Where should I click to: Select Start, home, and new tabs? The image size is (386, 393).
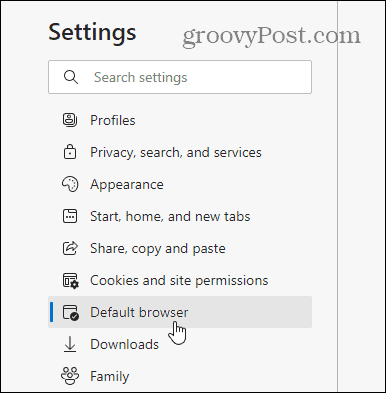tap(180, 216)
